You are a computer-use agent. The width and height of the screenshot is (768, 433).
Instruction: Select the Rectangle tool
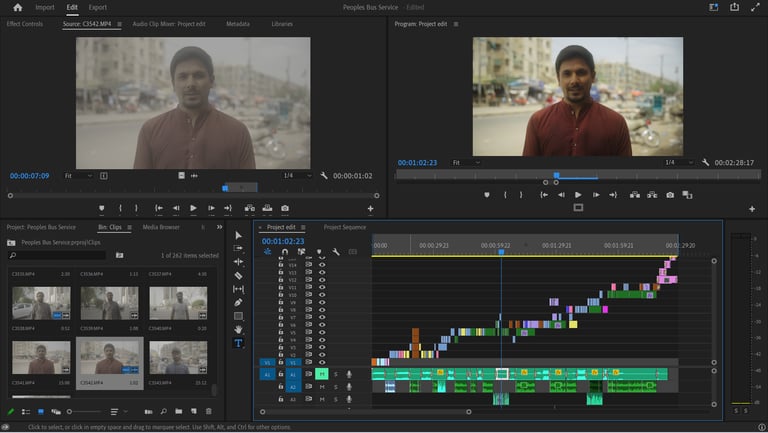pyautogui.click(x=238, y=316)
